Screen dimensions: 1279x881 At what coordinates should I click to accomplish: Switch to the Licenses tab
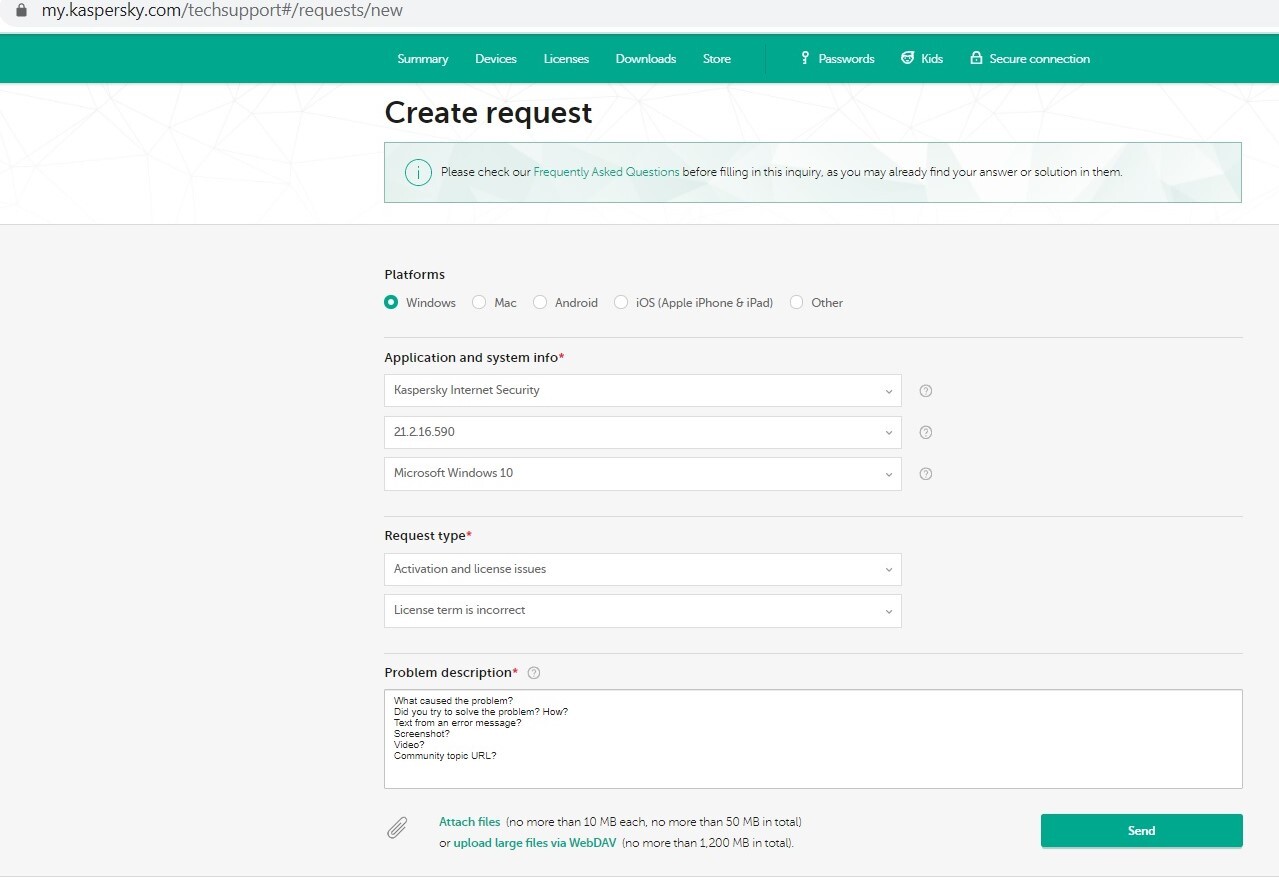pos(566,59)
